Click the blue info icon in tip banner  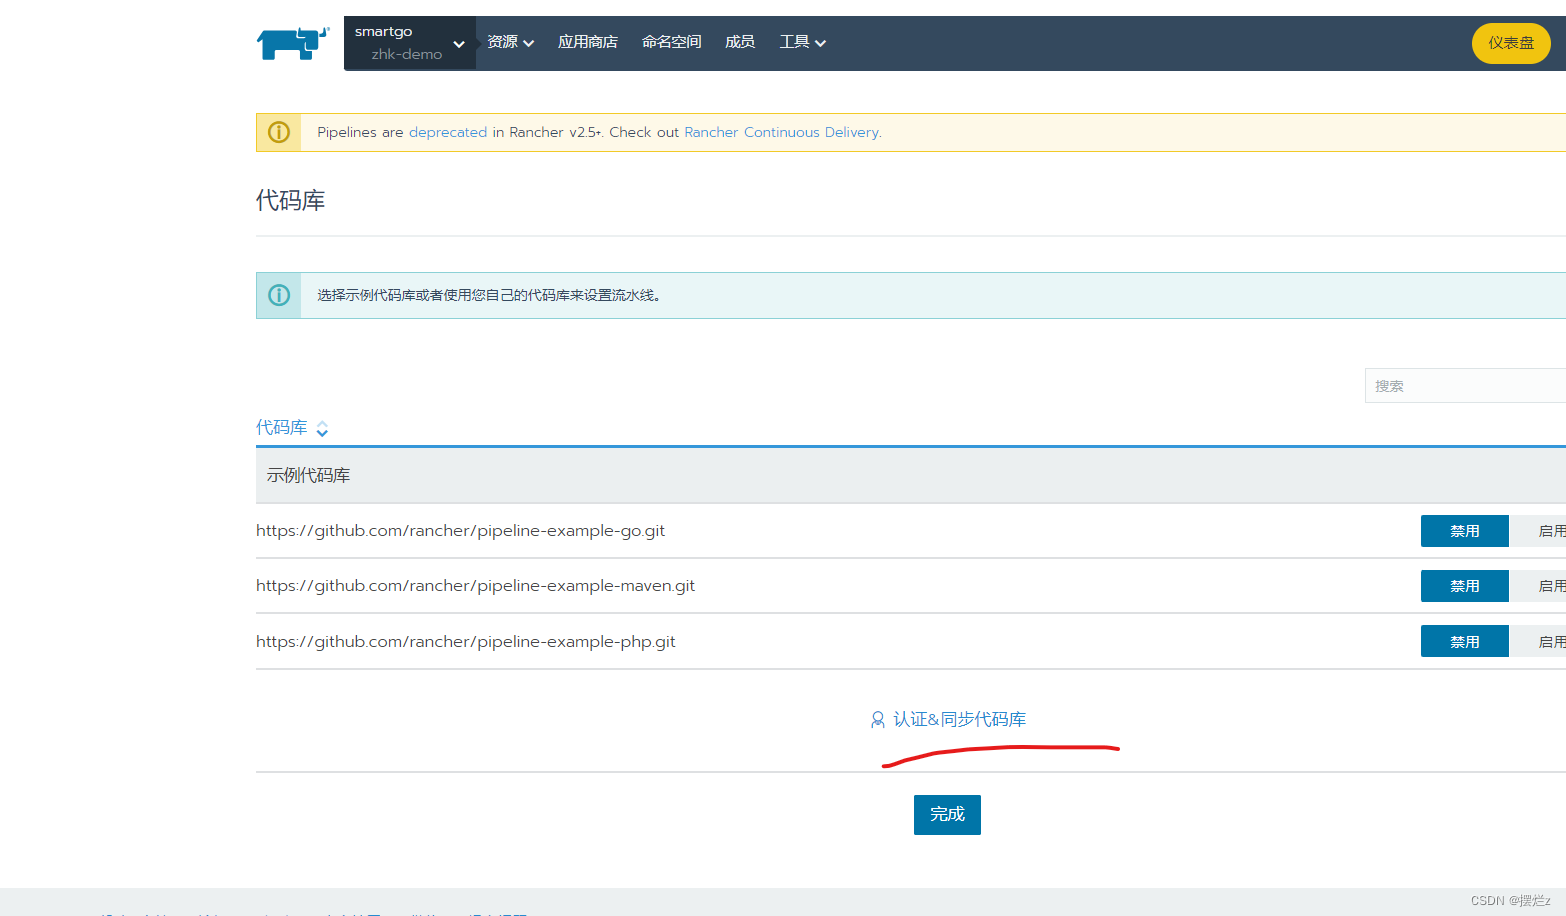pos(279,295)
